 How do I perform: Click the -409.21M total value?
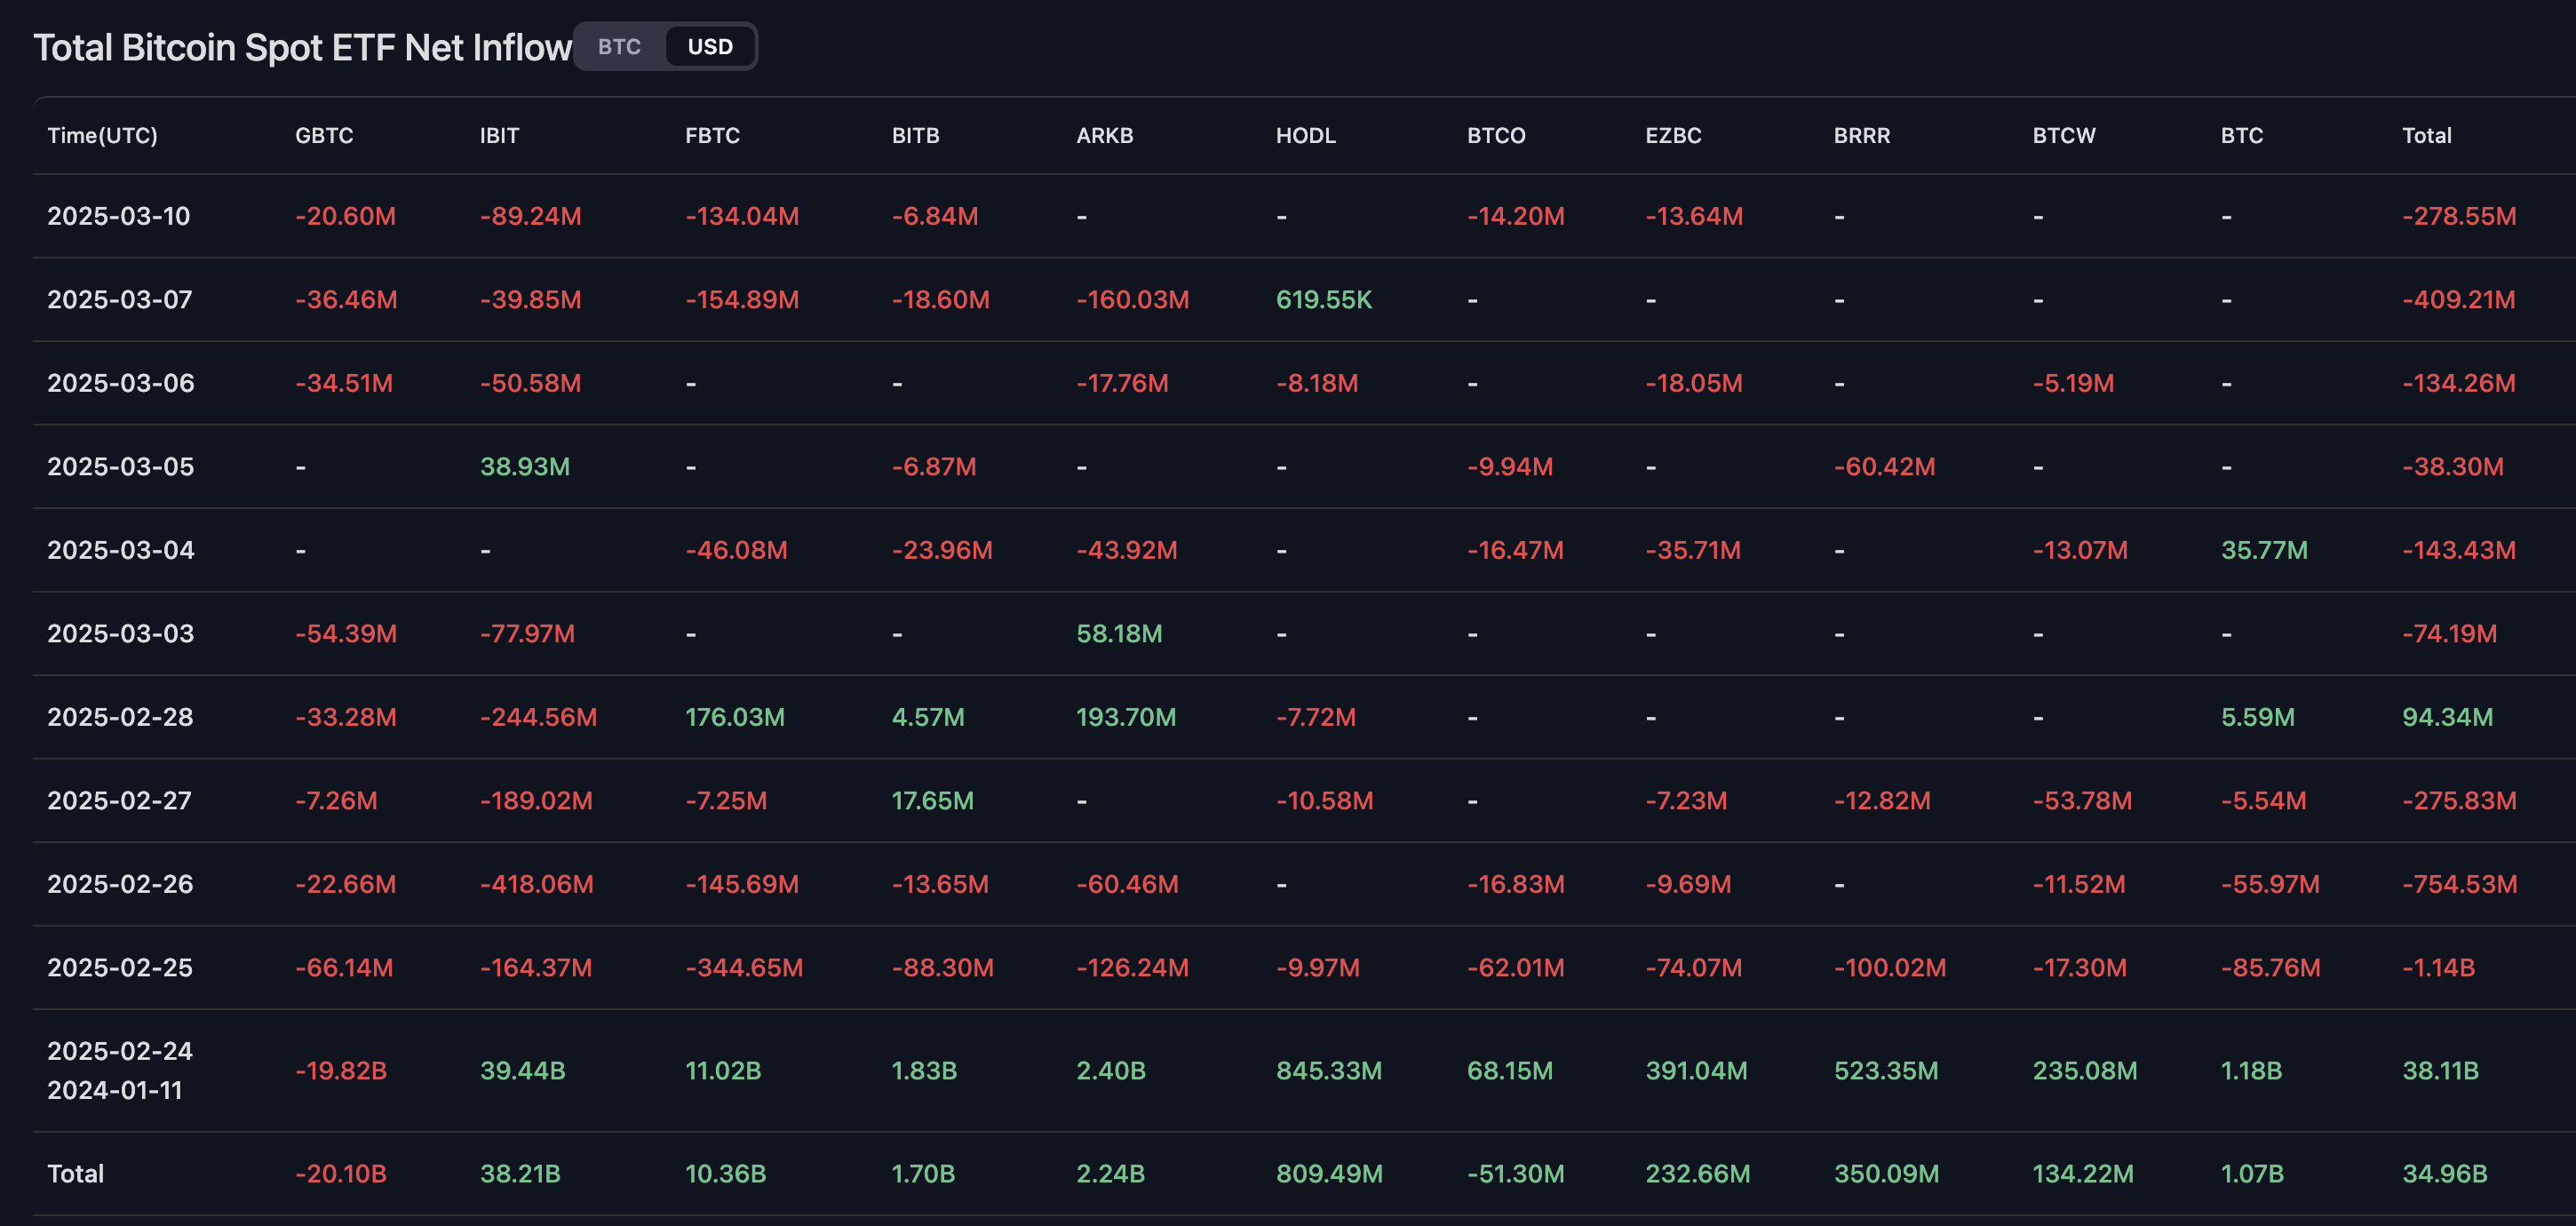[2459, 299]
